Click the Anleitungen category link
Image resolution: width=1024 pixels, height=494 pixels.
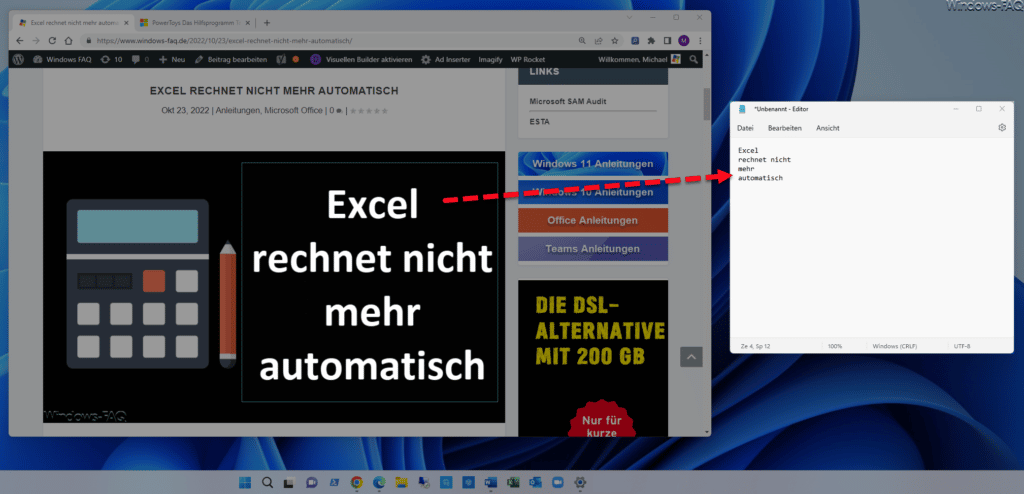click(238, 110)
